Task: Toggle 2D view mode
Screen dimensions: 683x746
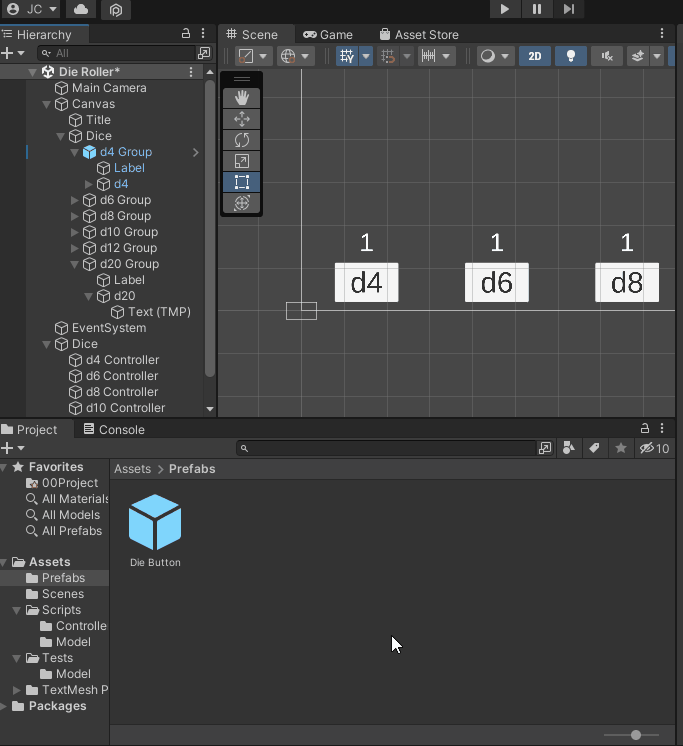Action: tap(535, 56)
